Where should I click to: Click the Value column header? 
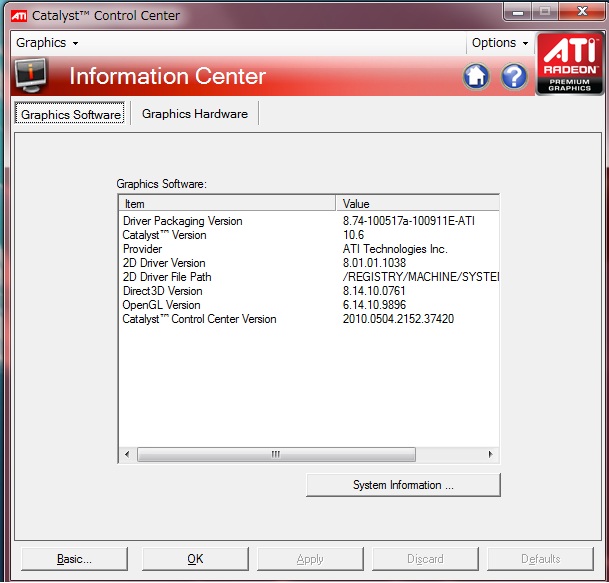pyautogui.click(x=417, y=203)
